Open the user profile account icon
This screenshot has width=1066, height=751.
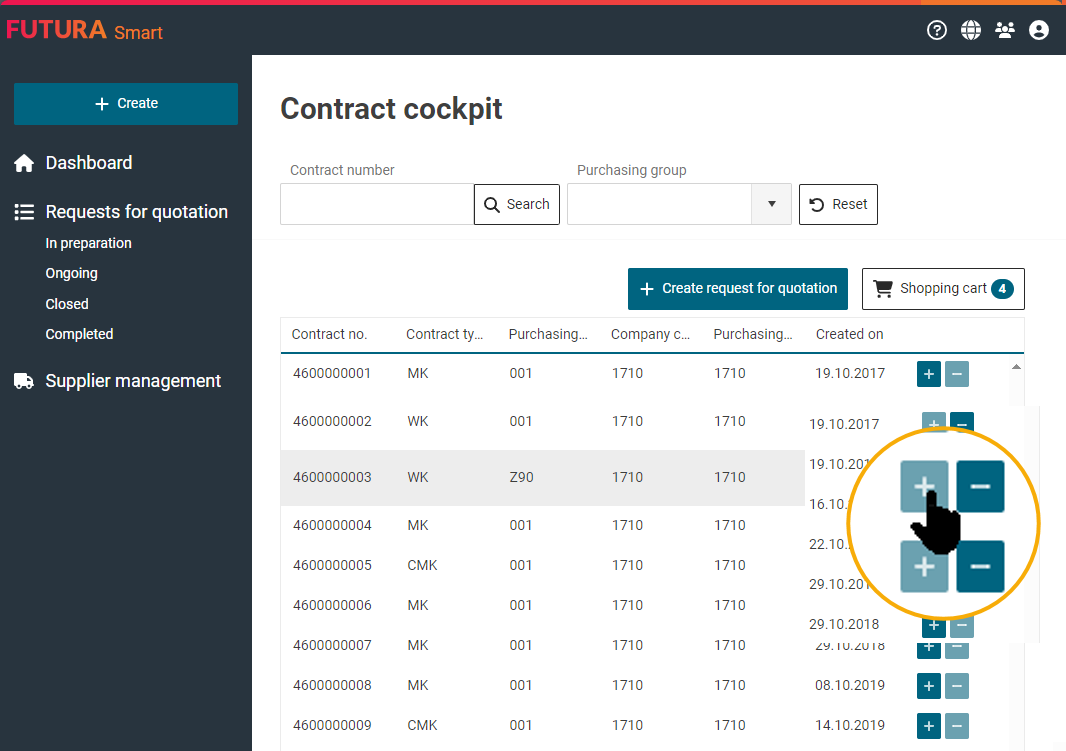1039,30
